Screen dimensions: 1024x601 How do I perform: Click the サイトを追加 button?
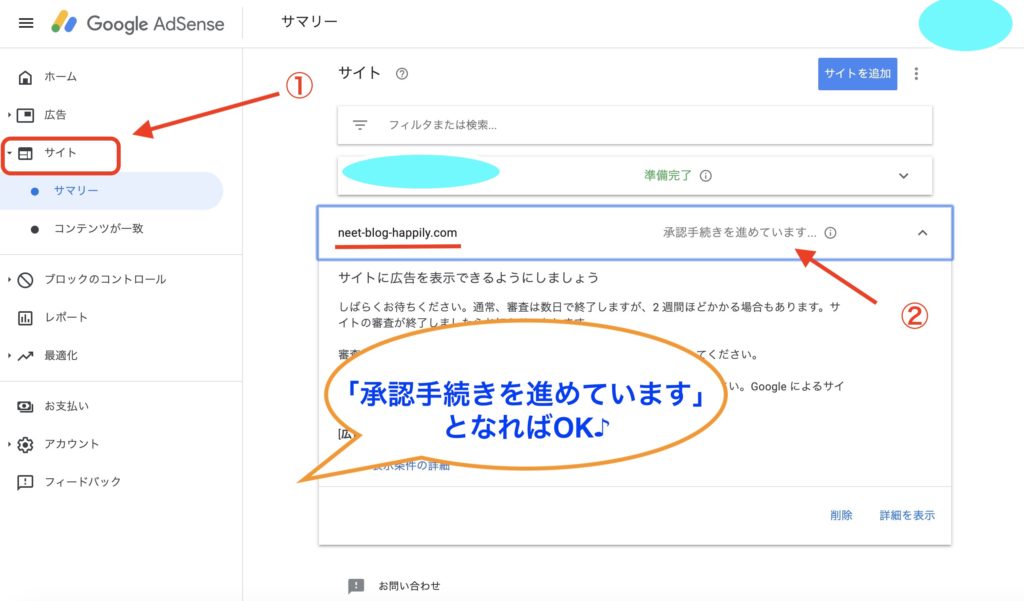(x=857, y=74)
